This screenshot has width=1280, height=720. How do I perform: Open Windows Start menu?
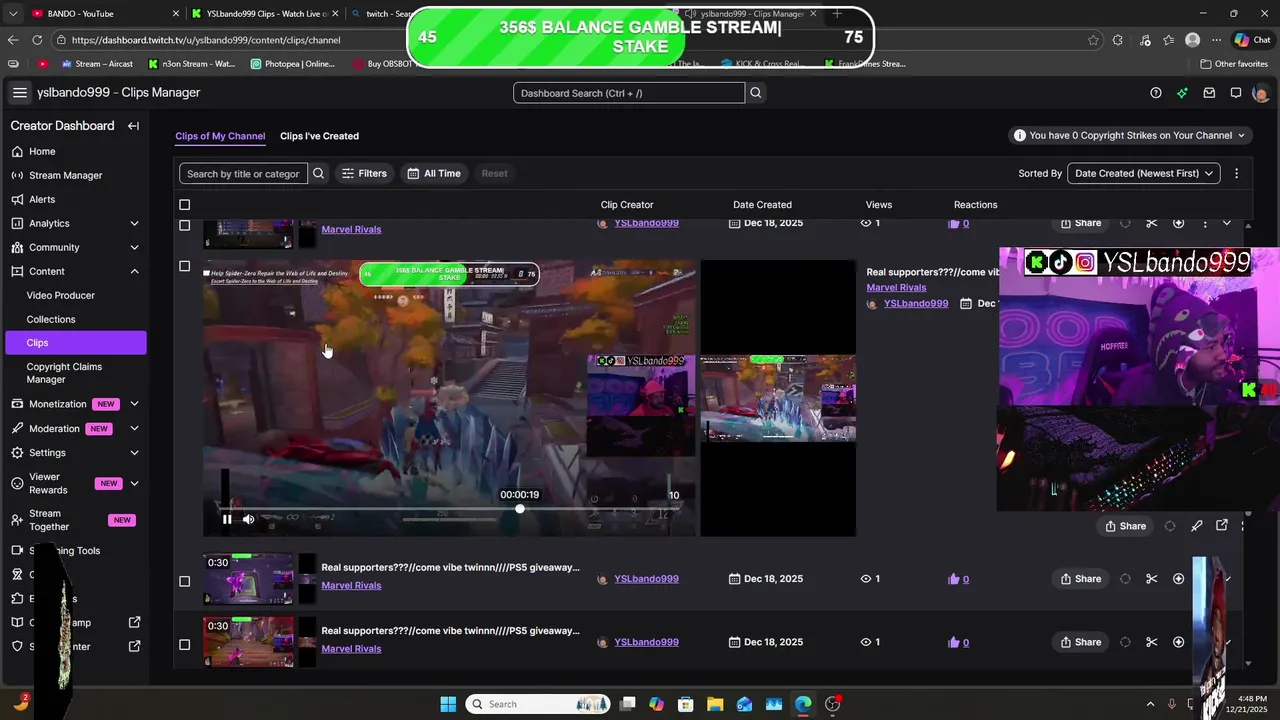pos(447,704)
